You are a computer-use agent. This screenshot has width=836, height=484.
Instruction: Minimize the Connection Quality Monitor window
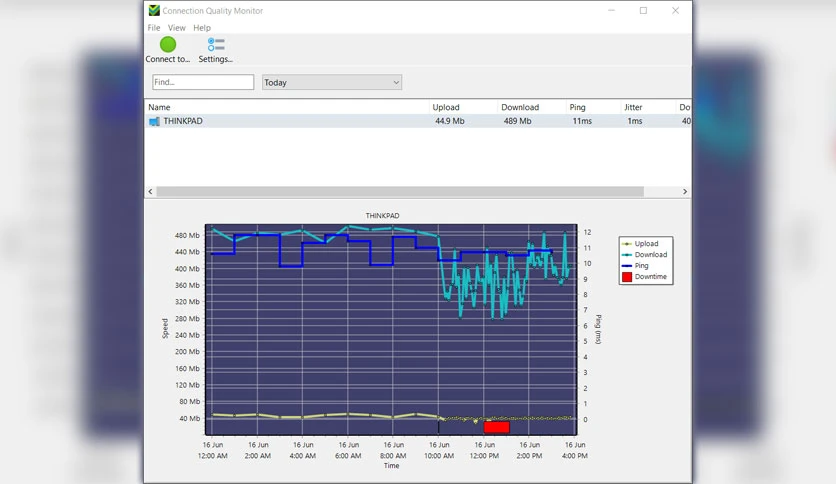(x=612, y=11)
